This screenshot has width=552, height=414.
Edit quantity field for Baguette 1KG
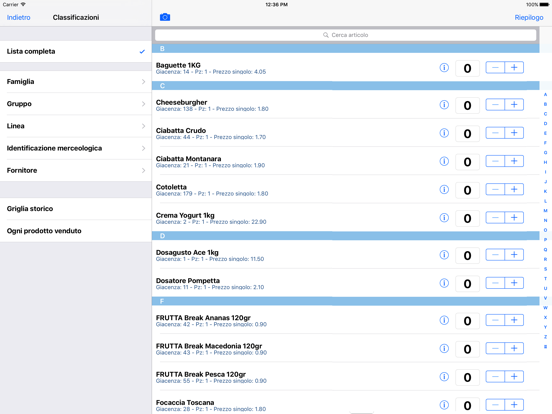(x=467, y=68)
